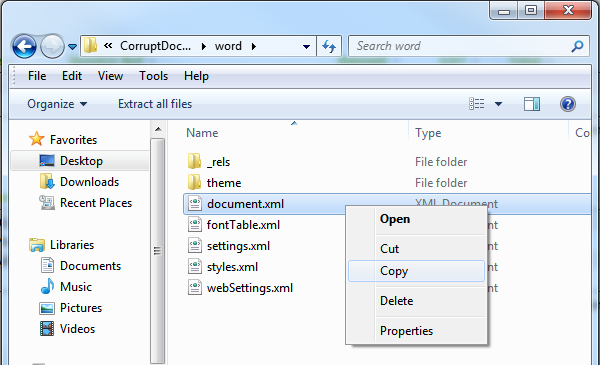Click the Documents library icon

[x=47, y=266]
